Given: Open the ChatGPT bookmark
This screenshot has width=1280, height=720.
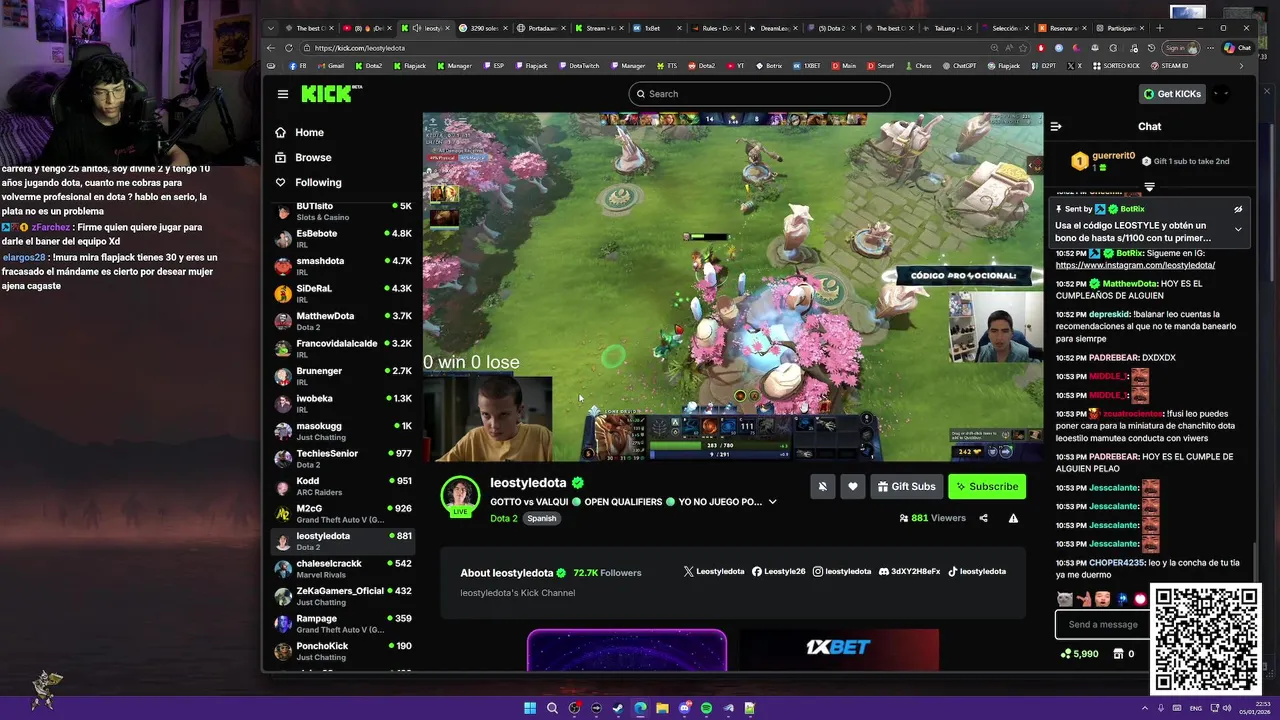Looking at the screenshot, I should (x=959, y=66).
